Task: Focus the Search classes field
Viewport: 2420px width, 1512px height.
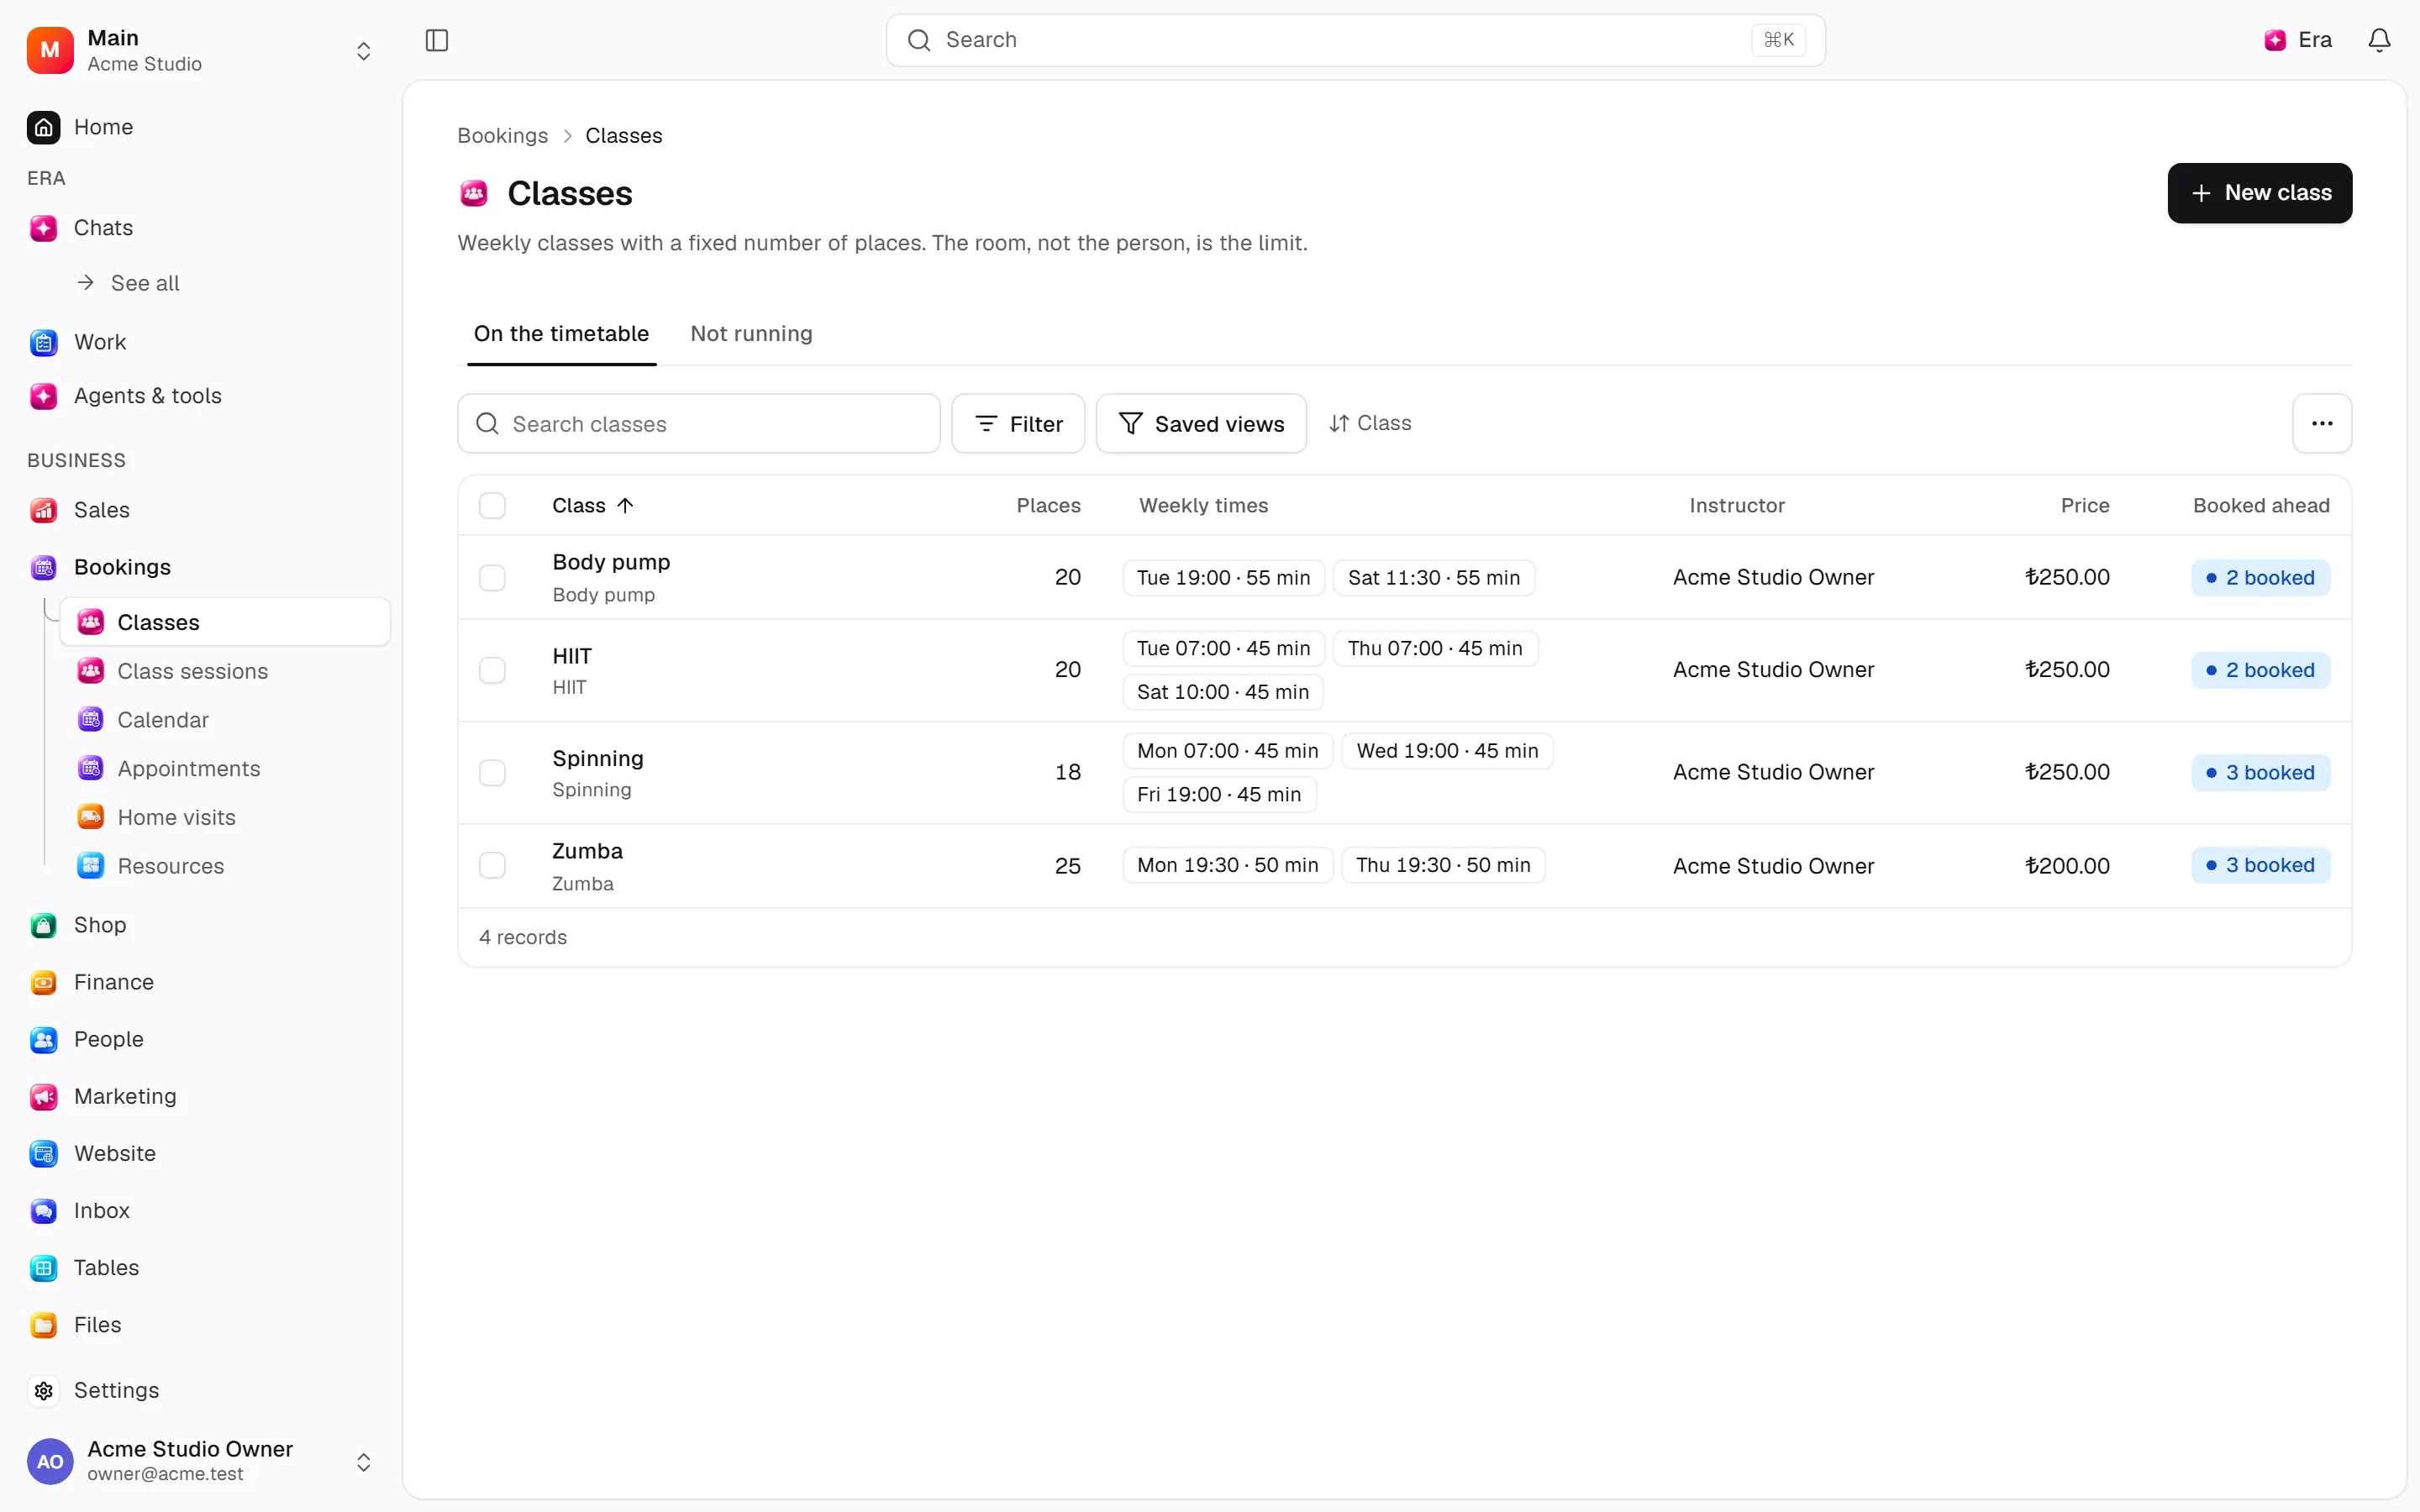Action: (x=699, y=424)
